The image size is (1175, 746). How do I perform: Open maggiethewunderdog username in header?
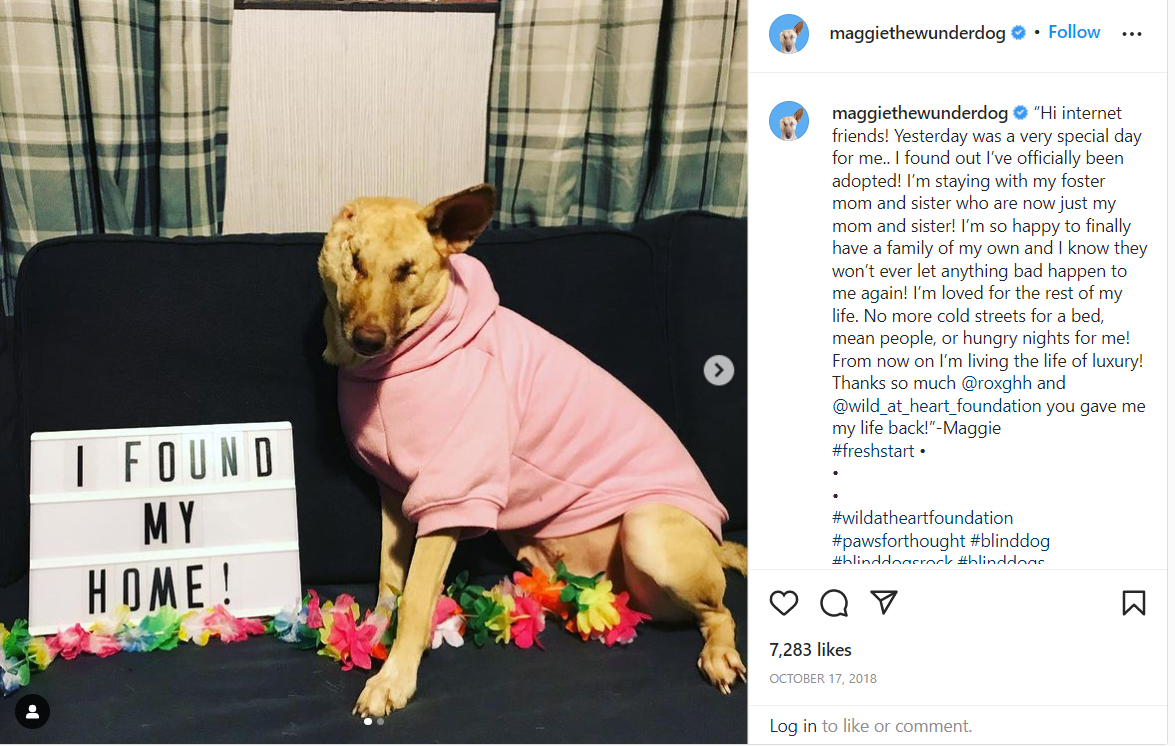[x=916, y=33]
